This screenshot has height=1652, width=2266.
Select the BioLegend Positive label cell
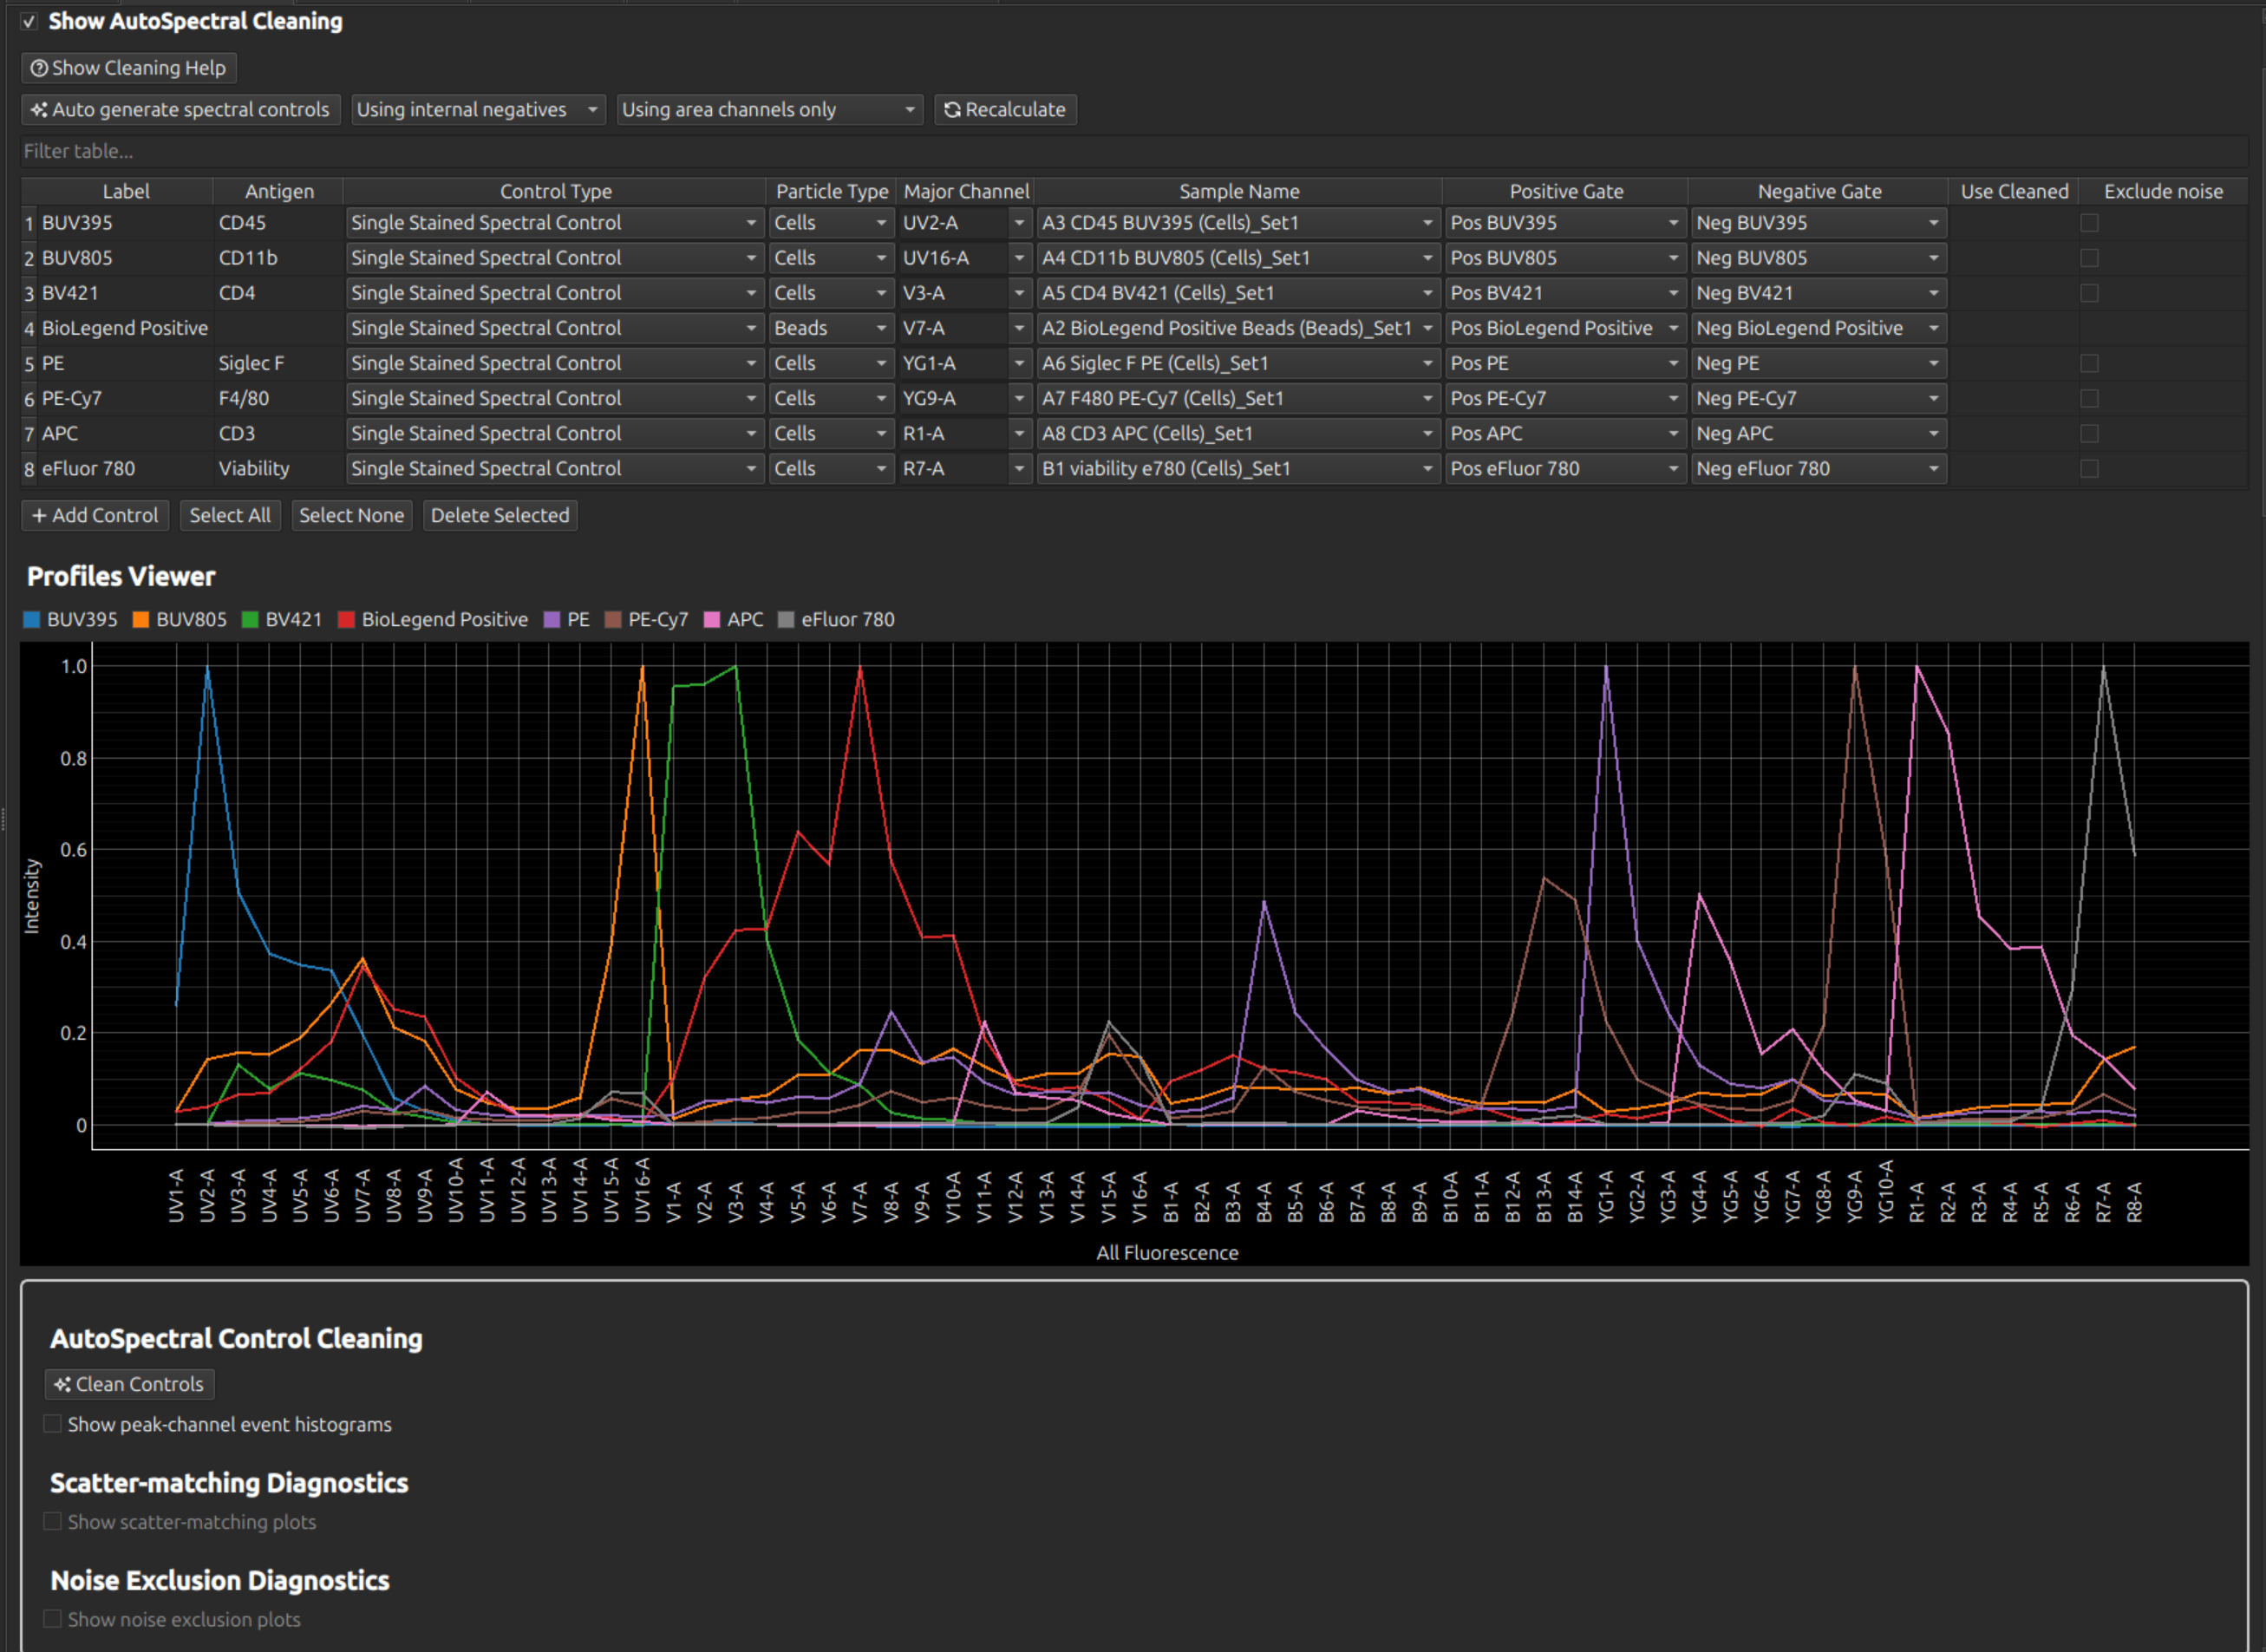(x=126, y=328)
